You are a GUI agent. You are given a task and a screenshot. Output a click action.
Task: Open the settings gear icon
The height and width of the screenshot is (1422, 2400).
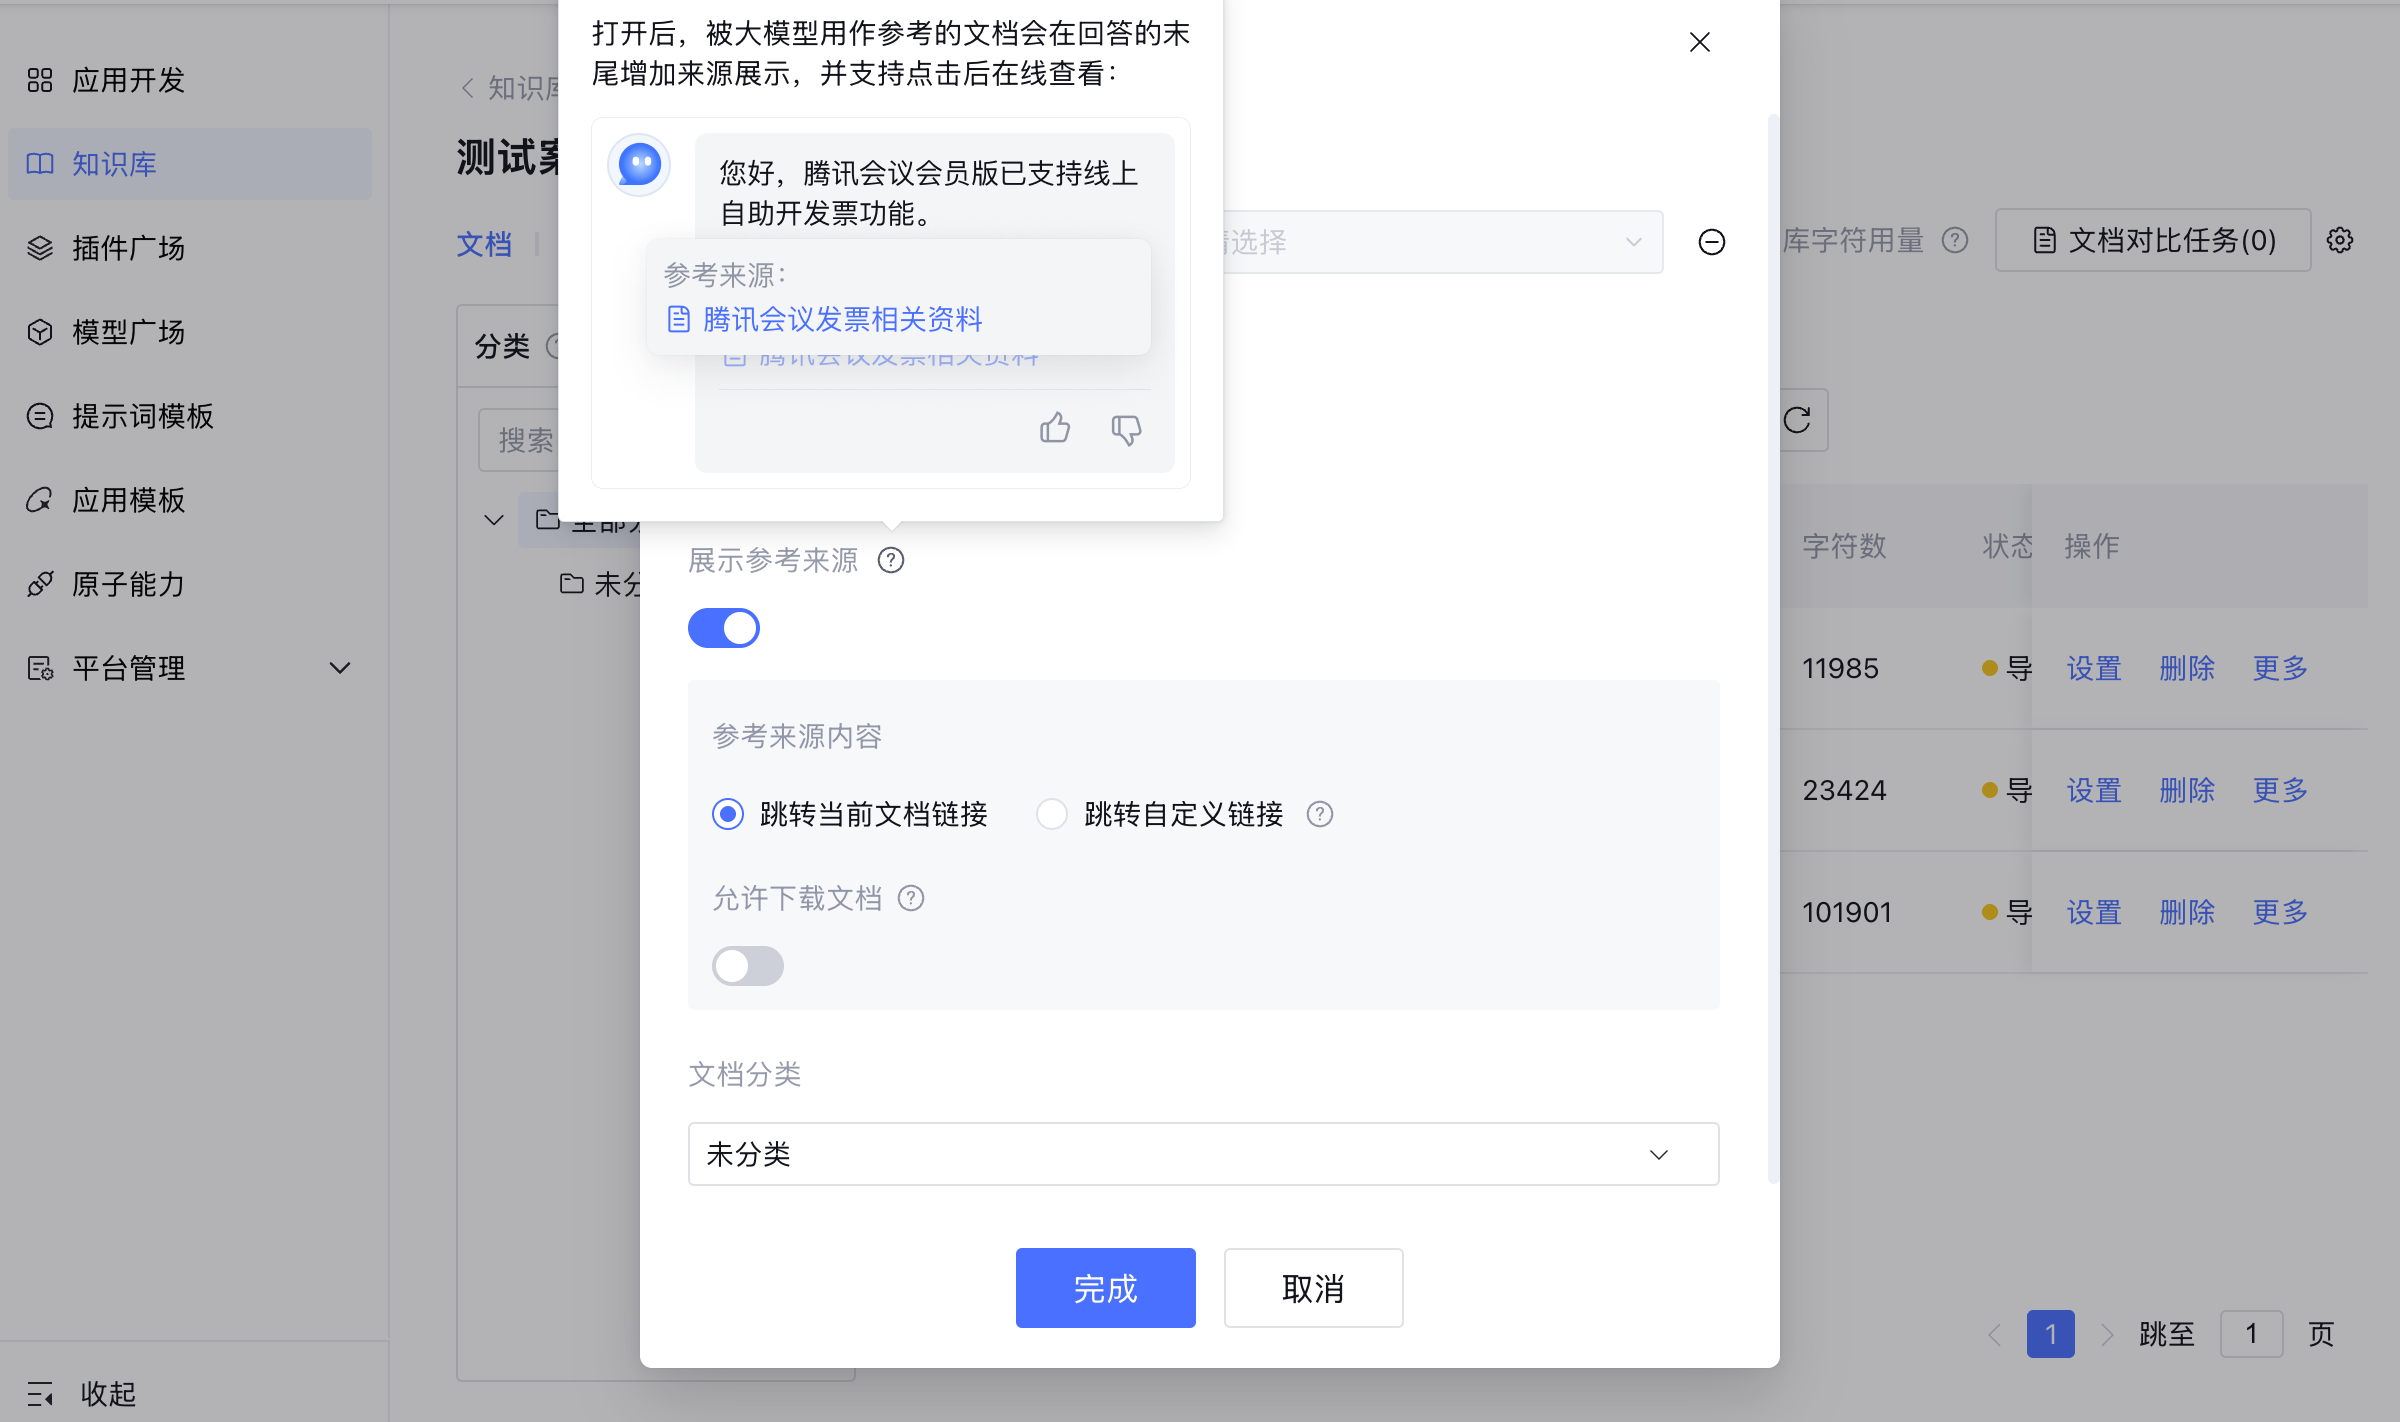[2340, 240]
